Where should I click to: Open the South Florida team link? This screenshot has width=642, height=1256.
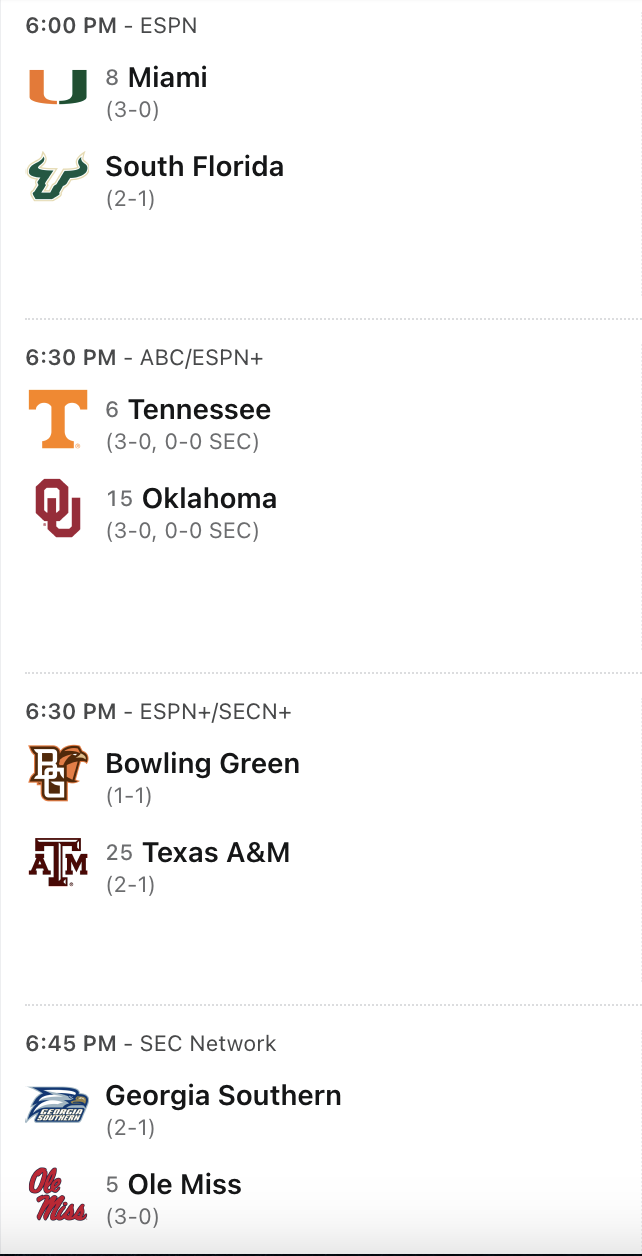point(194,166)
